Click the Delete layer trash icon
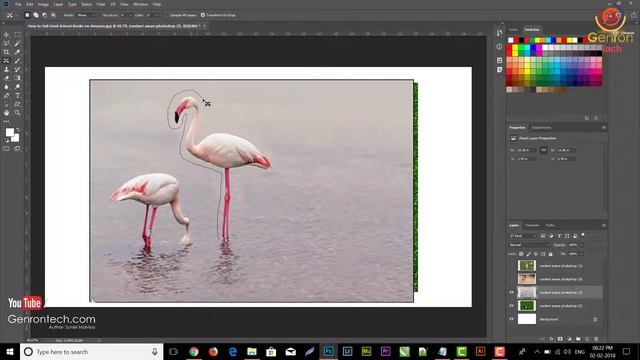 click(x=596, y=339)
